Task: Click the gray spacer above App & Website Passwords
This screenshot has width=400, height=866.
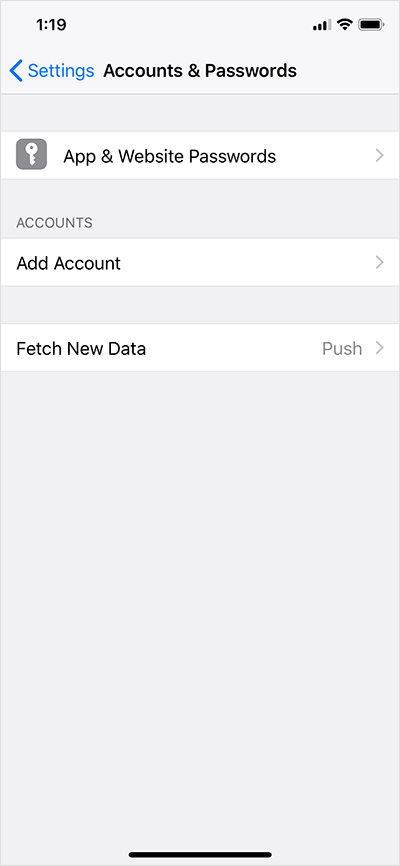Action: tap(200, 113)
